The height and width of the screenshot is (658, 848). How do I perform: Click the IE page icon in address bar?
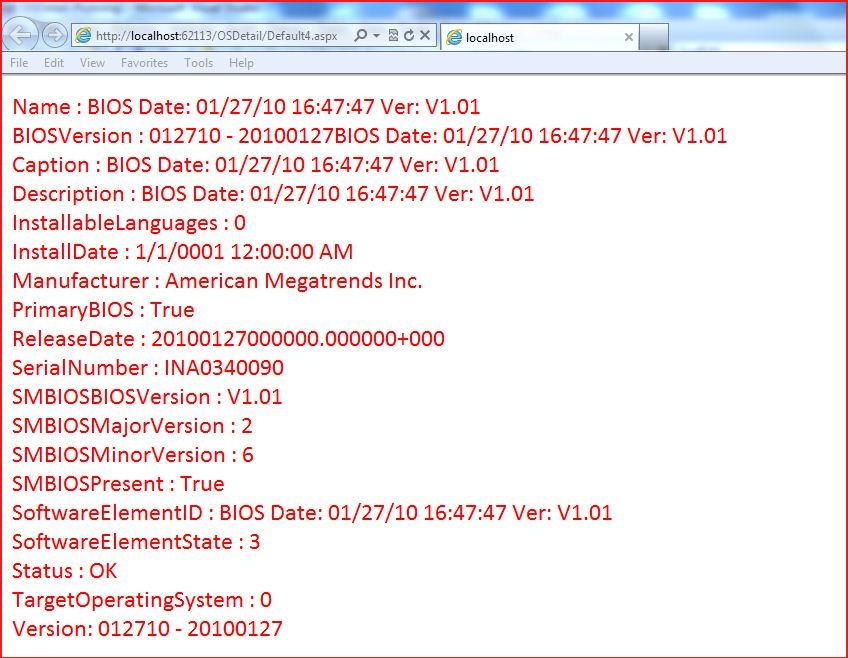point(83,36)
